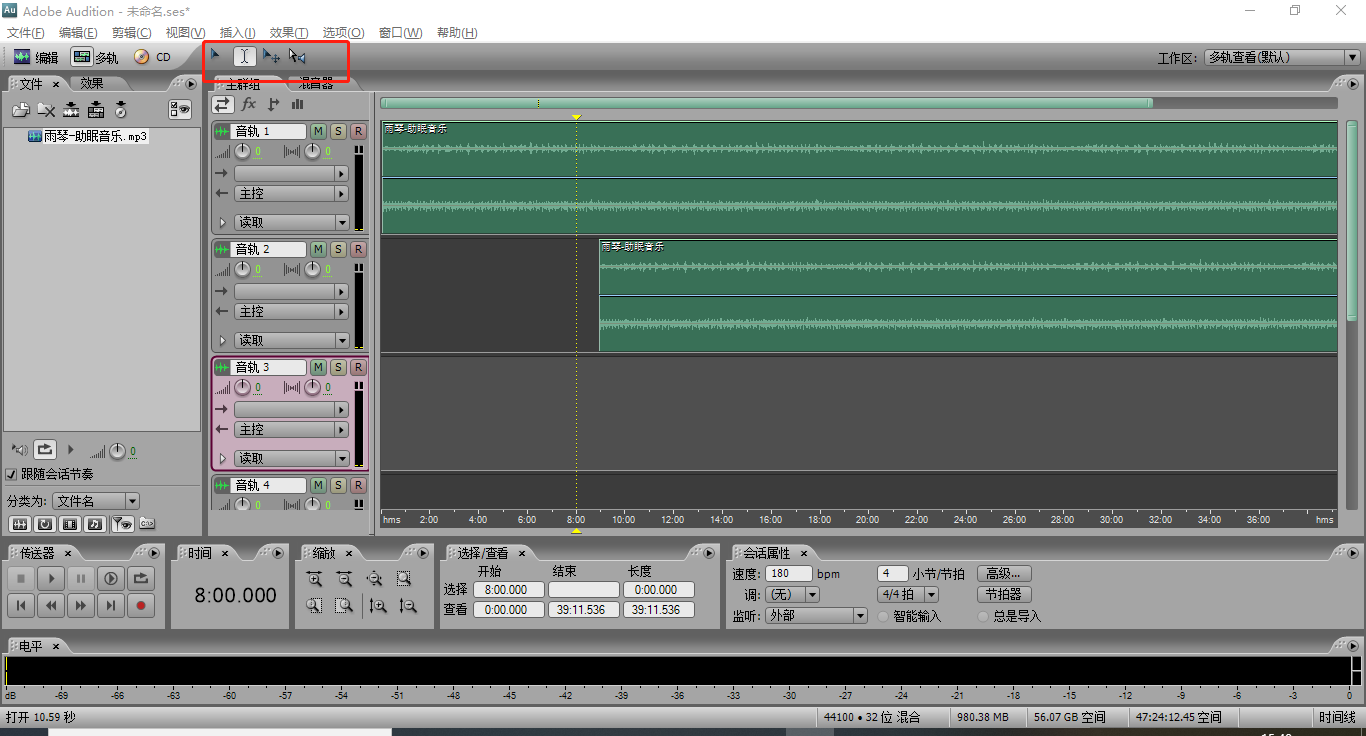Select the Time Selection cursor tool
Viewport: 1366px width, 736px height.
point(245,57)
